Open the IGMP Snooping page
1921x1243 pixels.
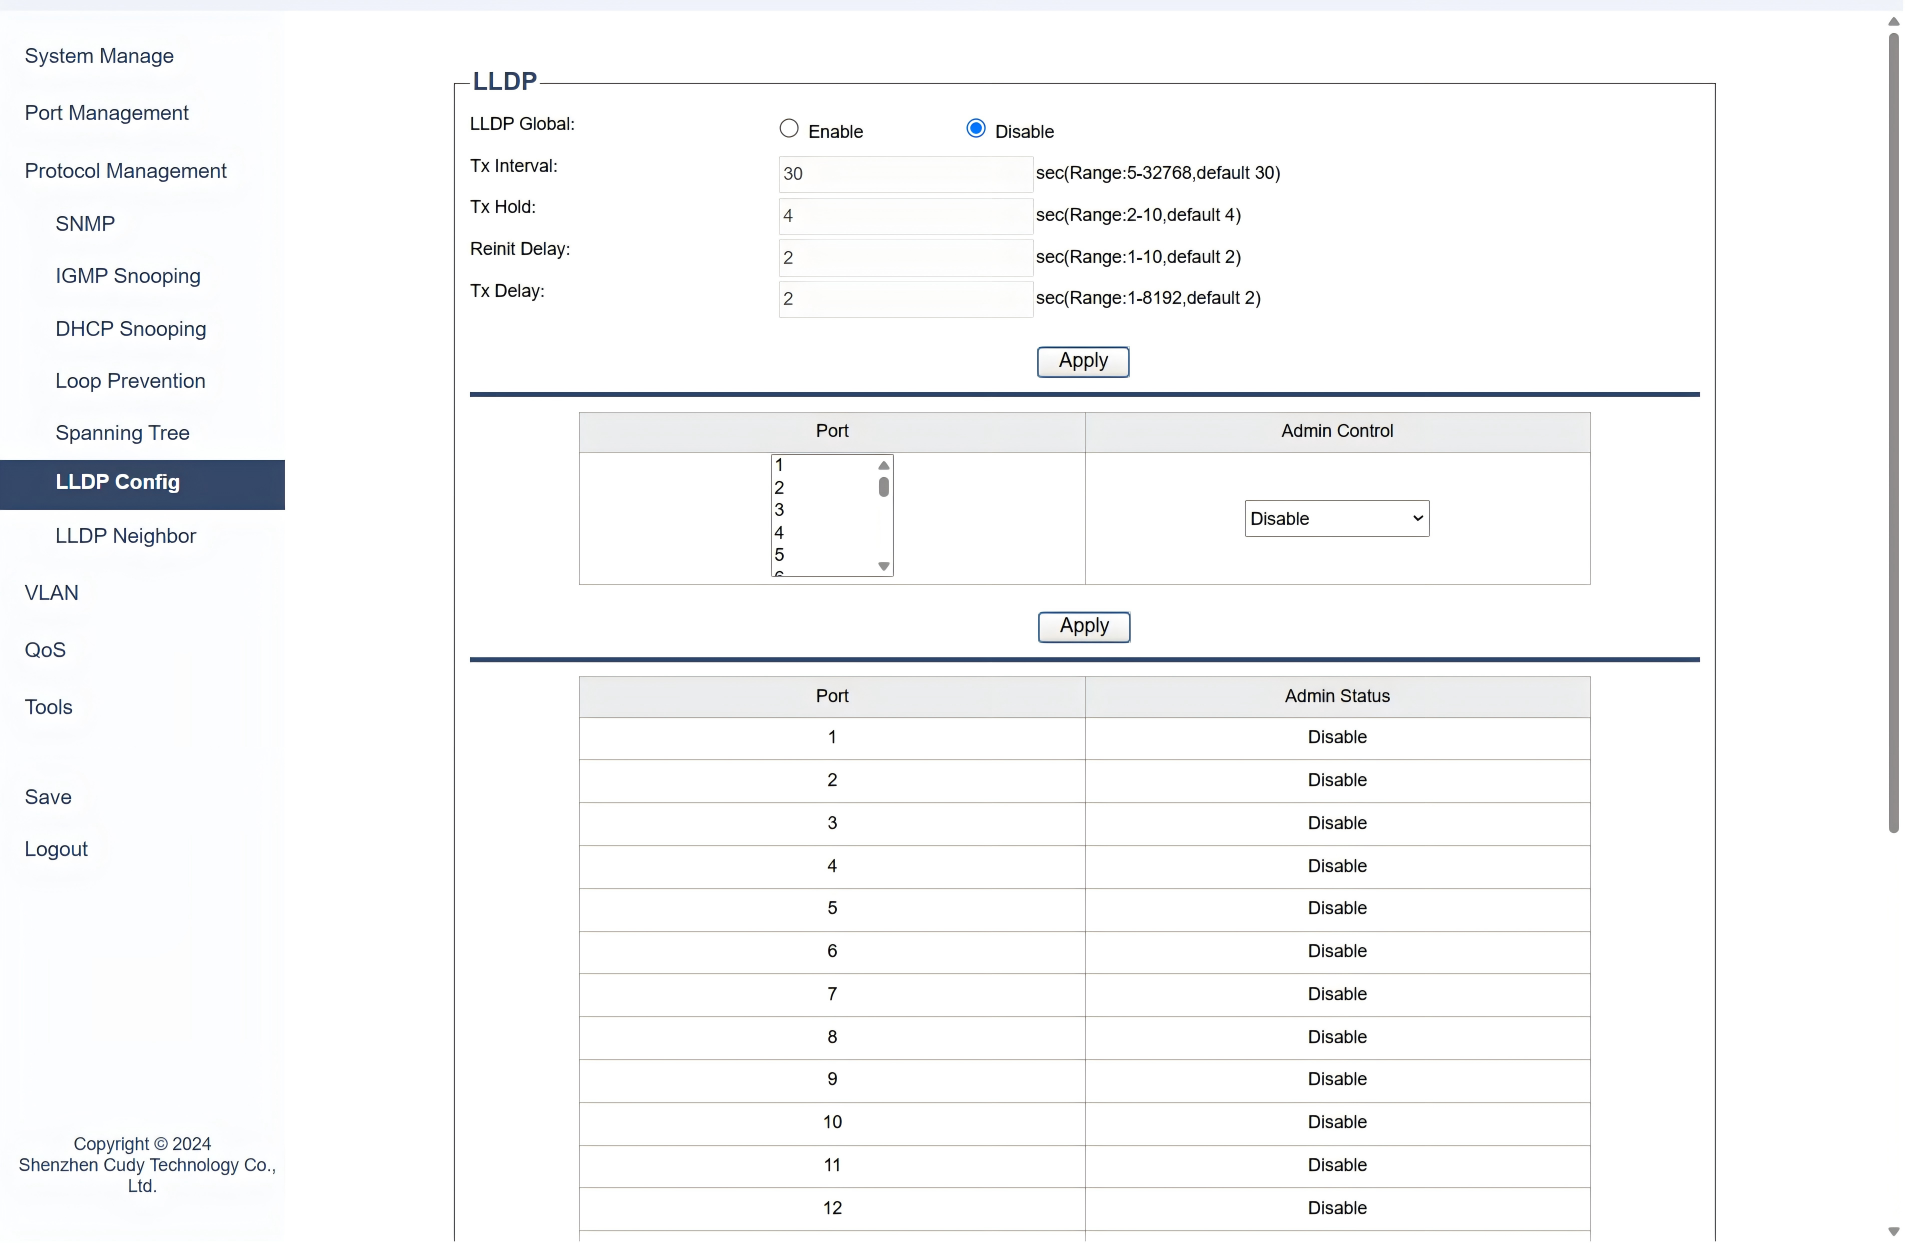pyautogui.click(x=128, y=276)
